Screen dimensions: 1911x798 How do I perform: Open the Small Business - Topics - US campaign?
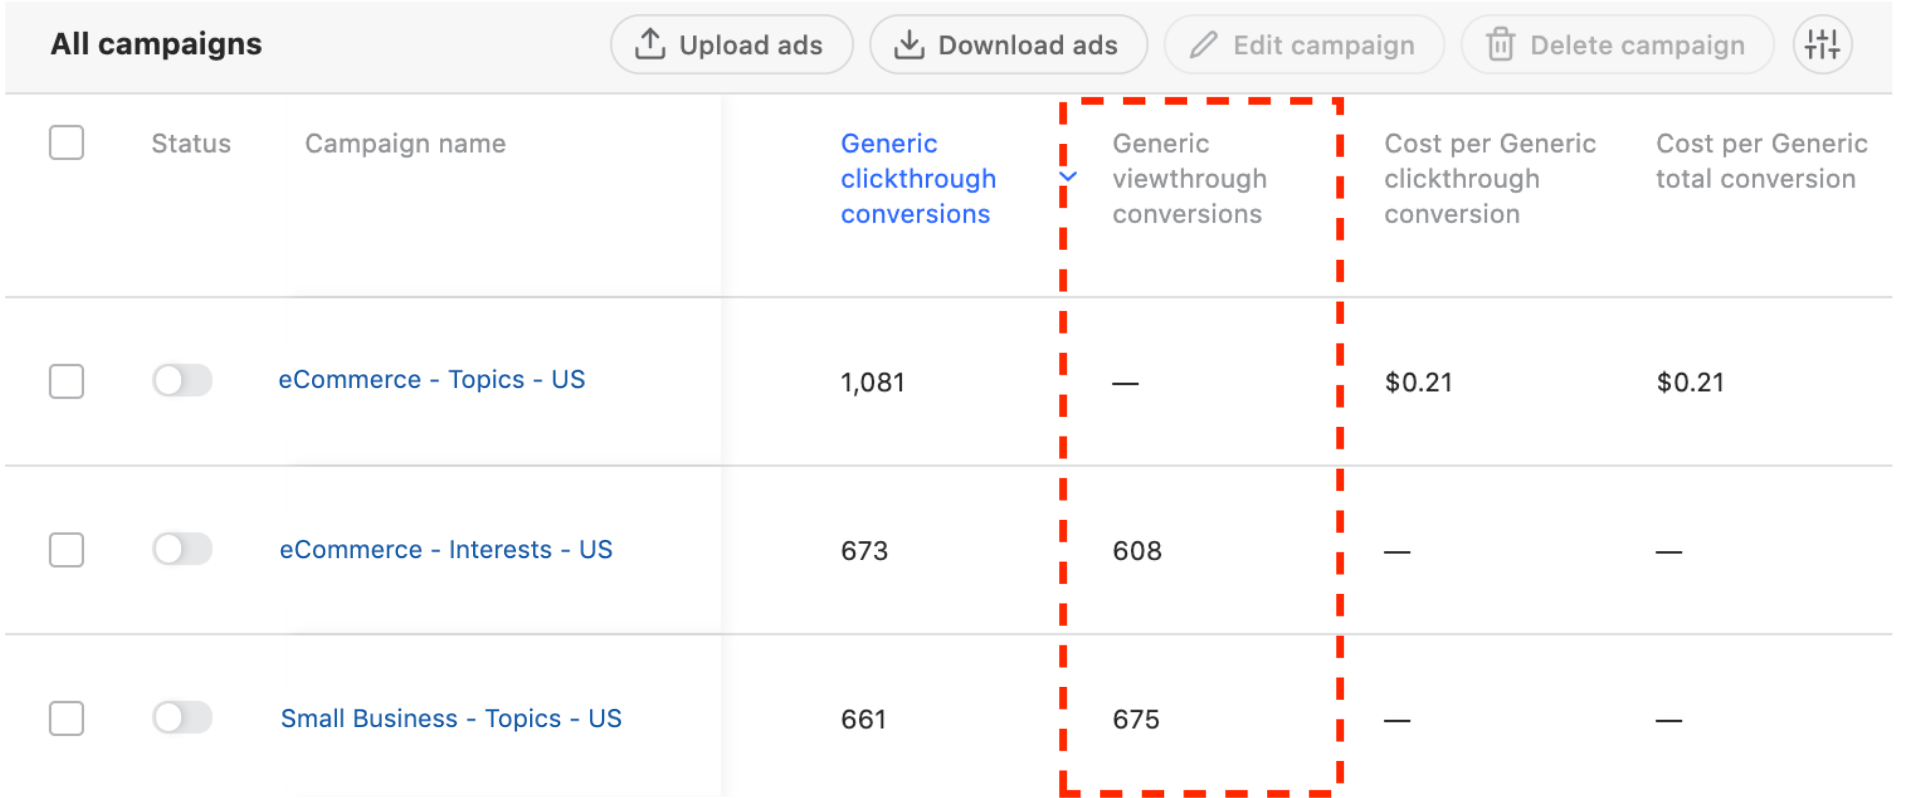point(451,719)
